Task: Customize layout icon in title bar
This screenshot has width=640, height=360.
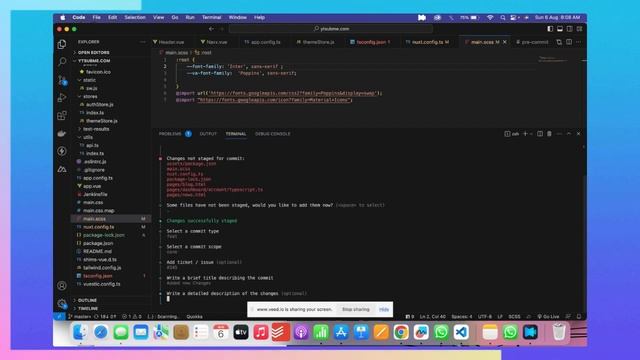Action: [579, 29]
